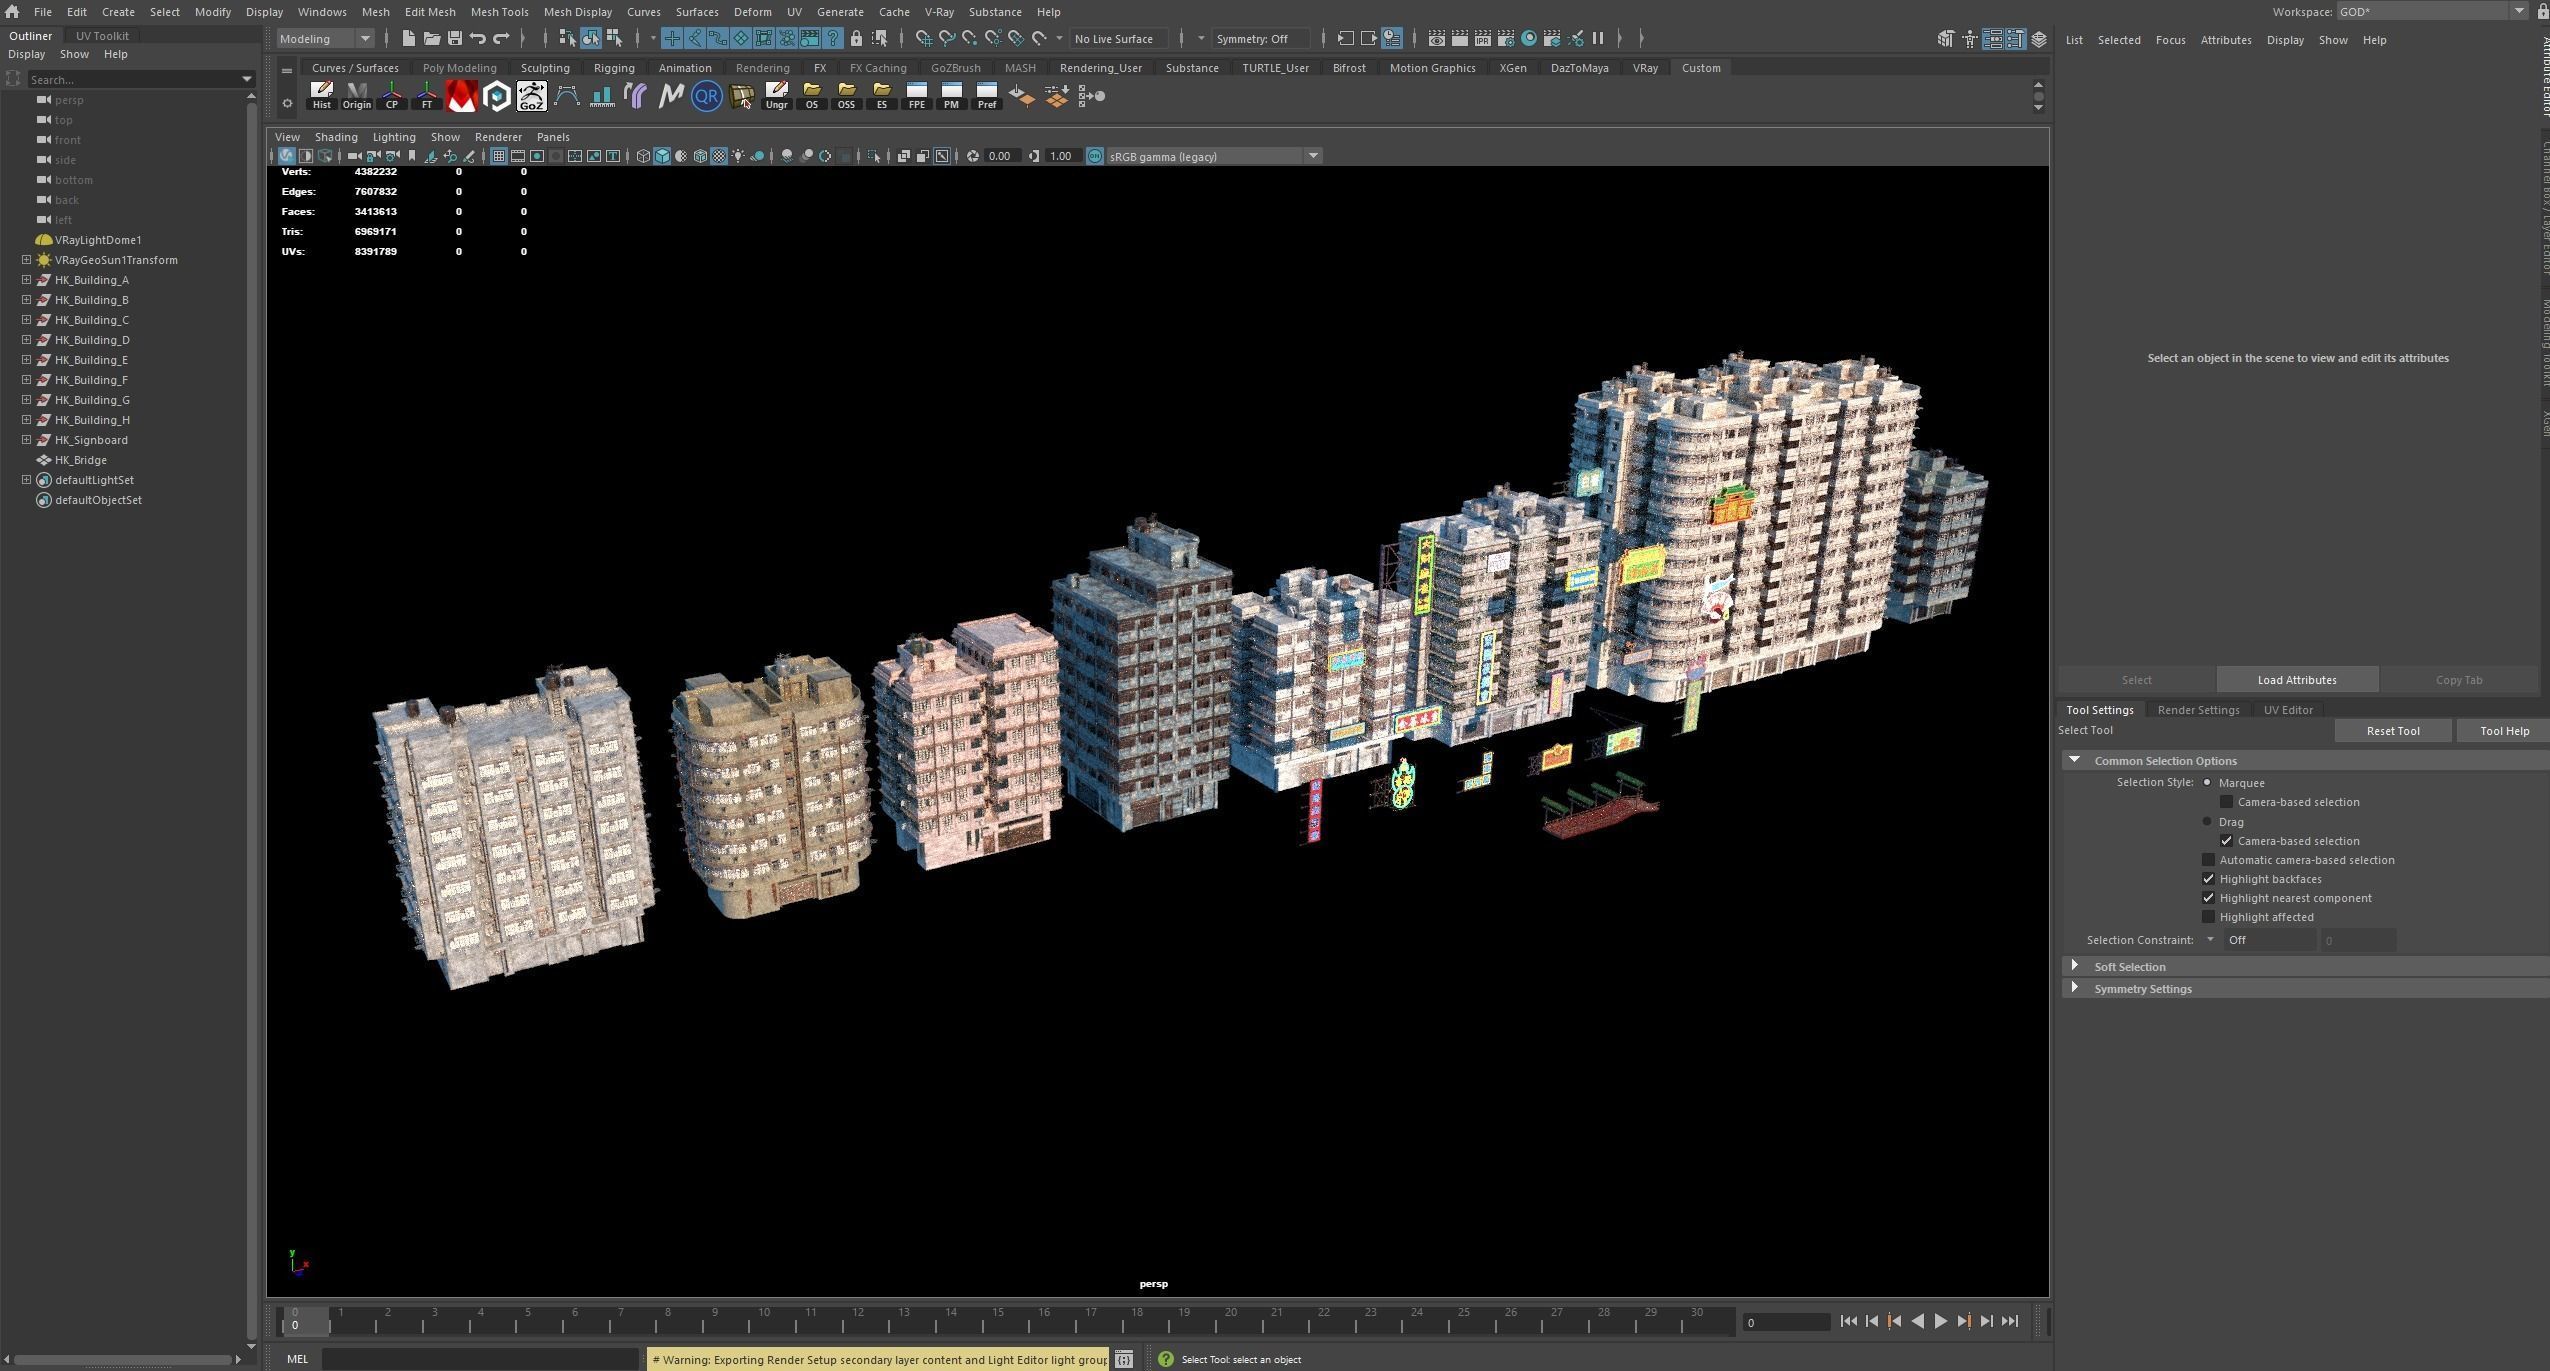This screenshot has width=2550, height=1371.
Task: Click the Symmetry: Off field
Action: (1260, 38)
